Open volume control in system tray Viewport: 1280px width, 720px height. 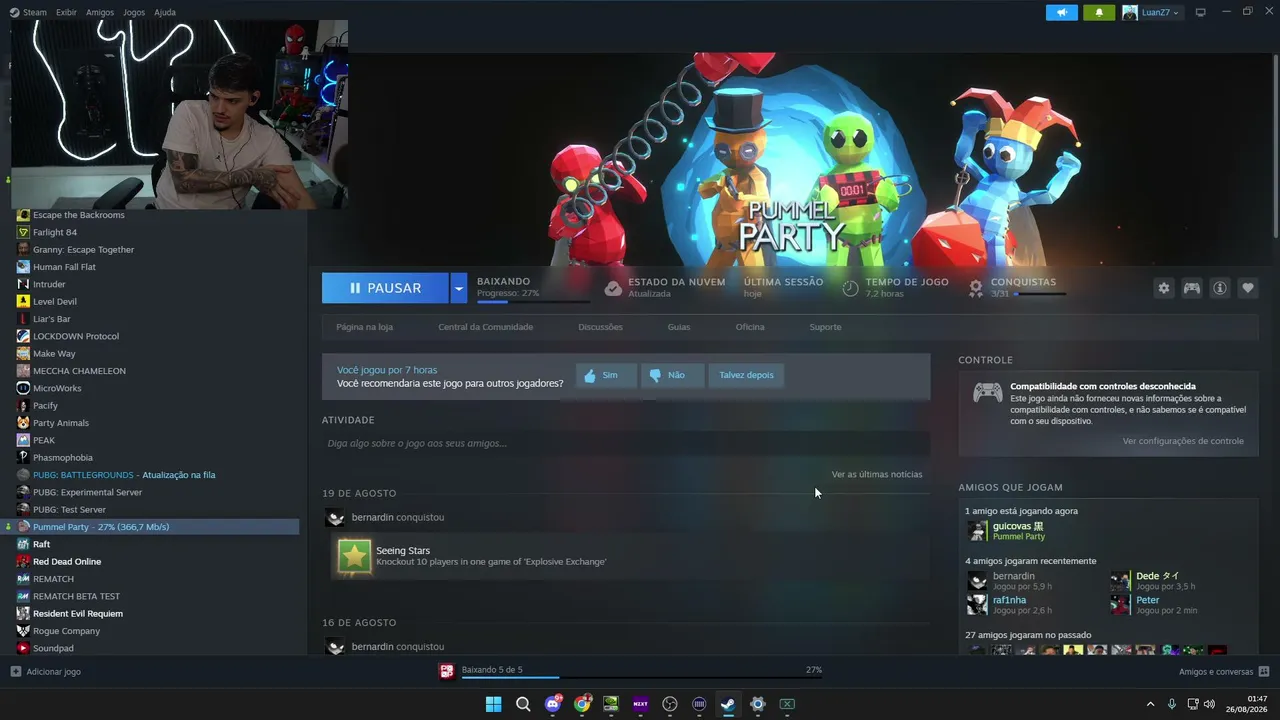point(1209,704)
